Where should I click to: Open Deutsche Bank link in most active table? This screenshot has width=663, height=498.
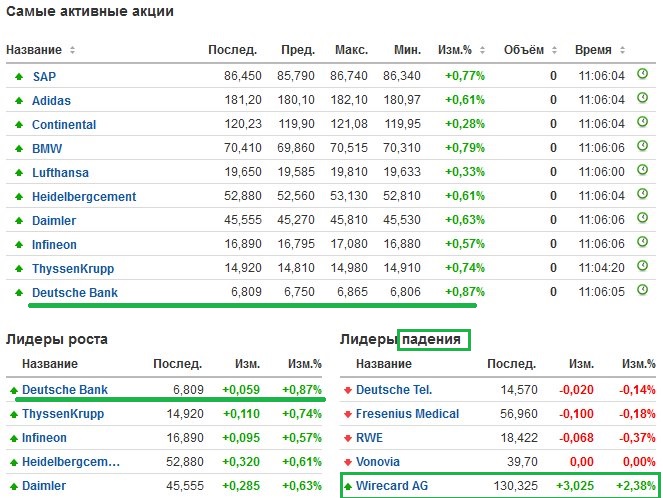pos(75,293)
